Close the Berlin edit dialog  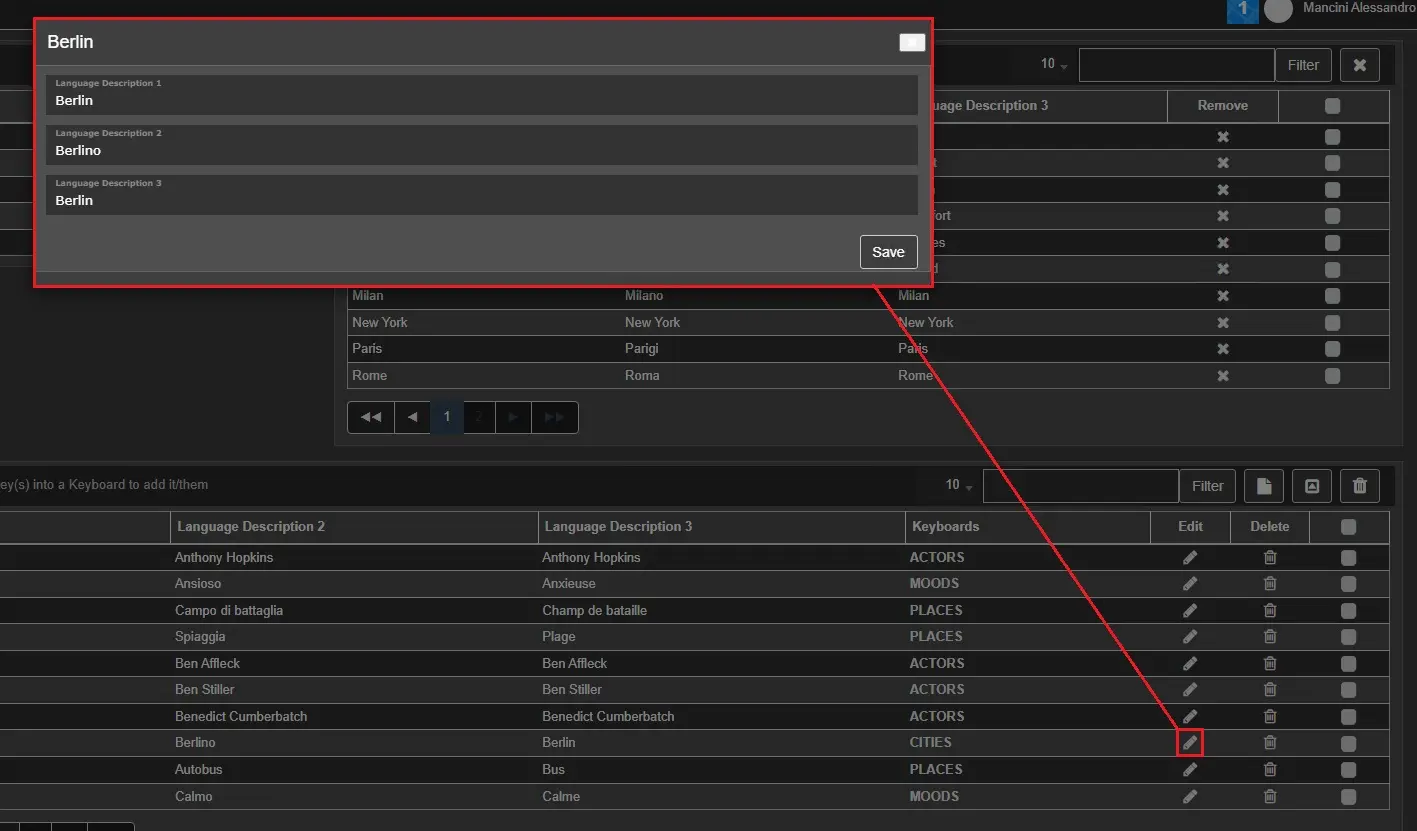click(x=911, y=42)
